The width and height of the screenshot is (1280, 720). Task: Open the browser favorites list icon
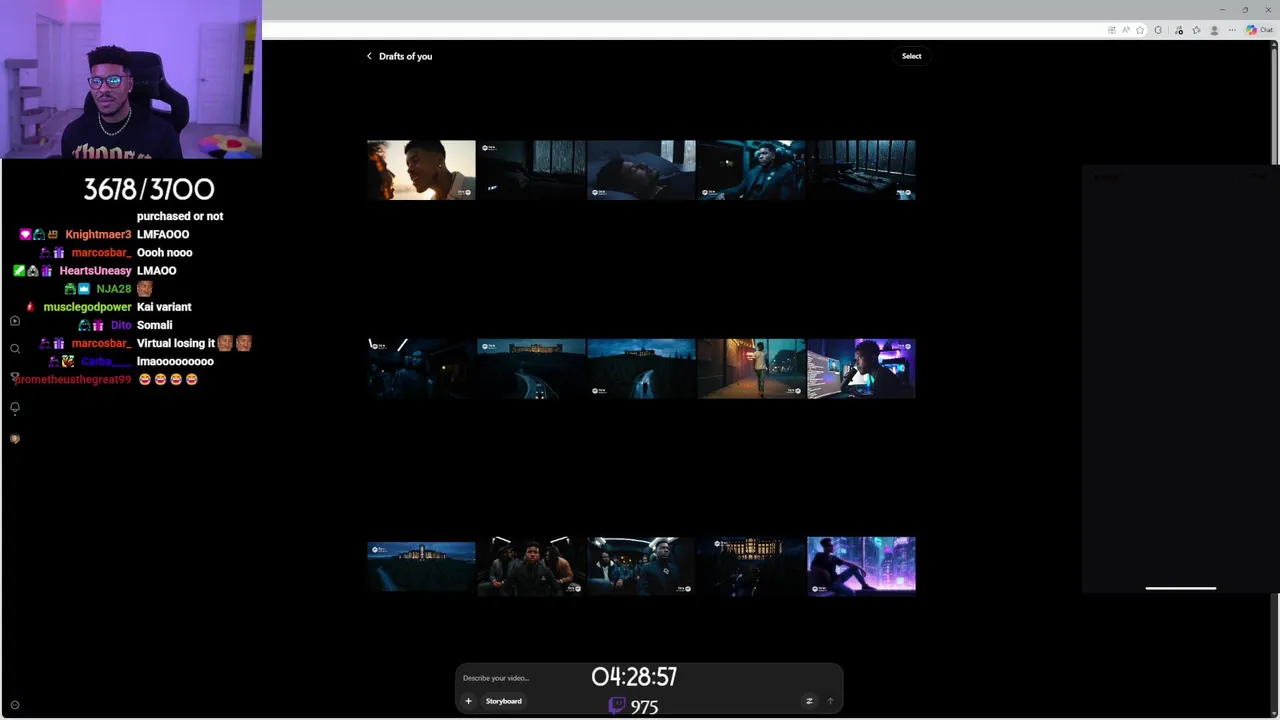click(1196, 30)
